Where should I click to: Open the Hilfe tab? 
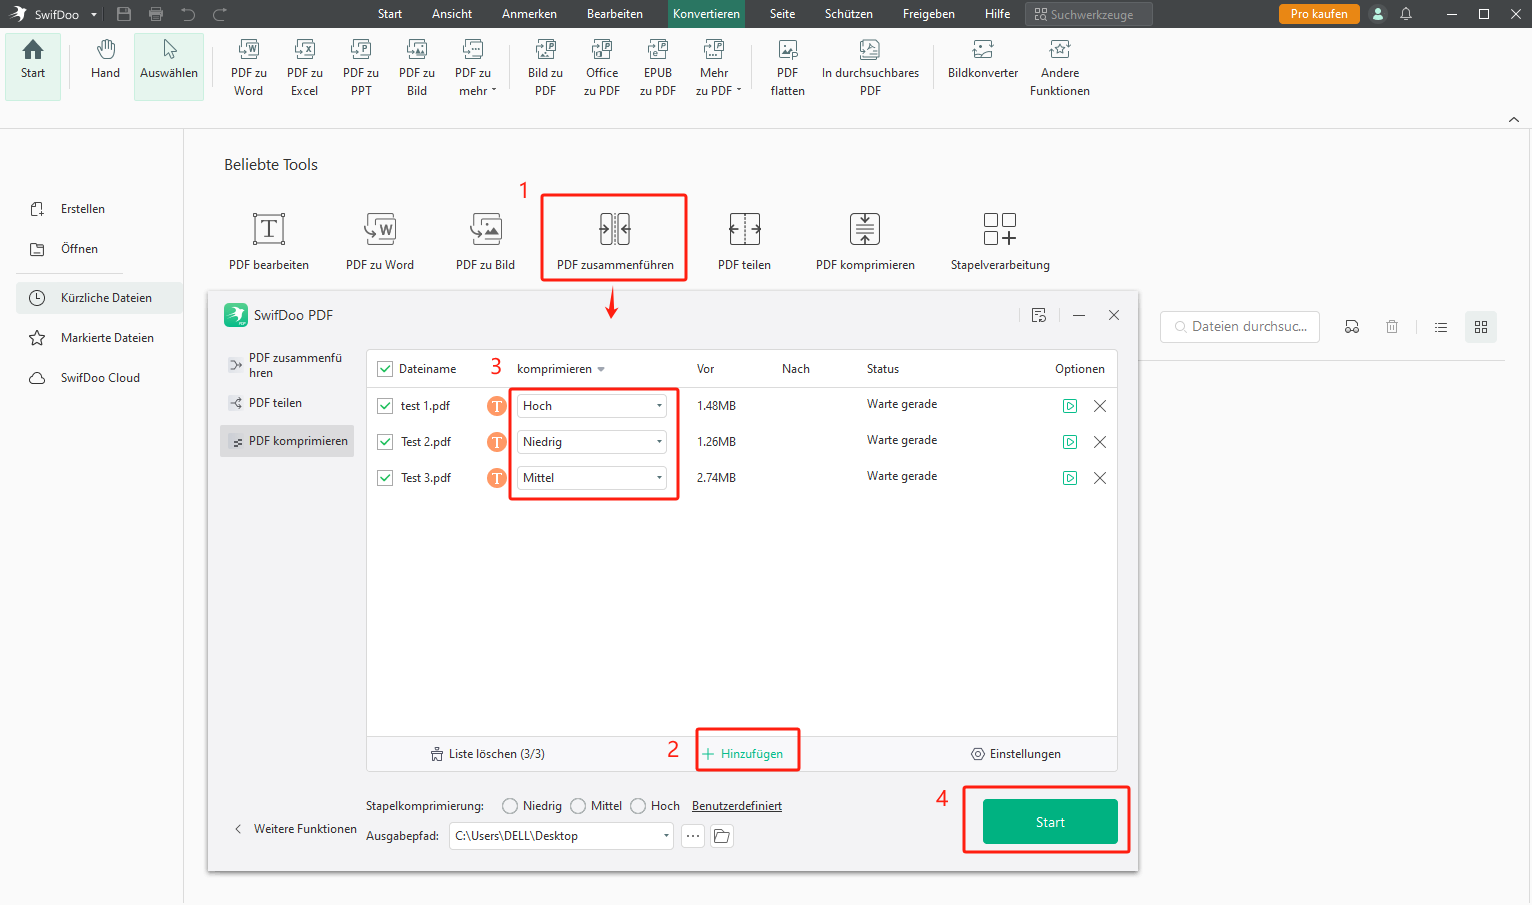(x=997, y=14)
